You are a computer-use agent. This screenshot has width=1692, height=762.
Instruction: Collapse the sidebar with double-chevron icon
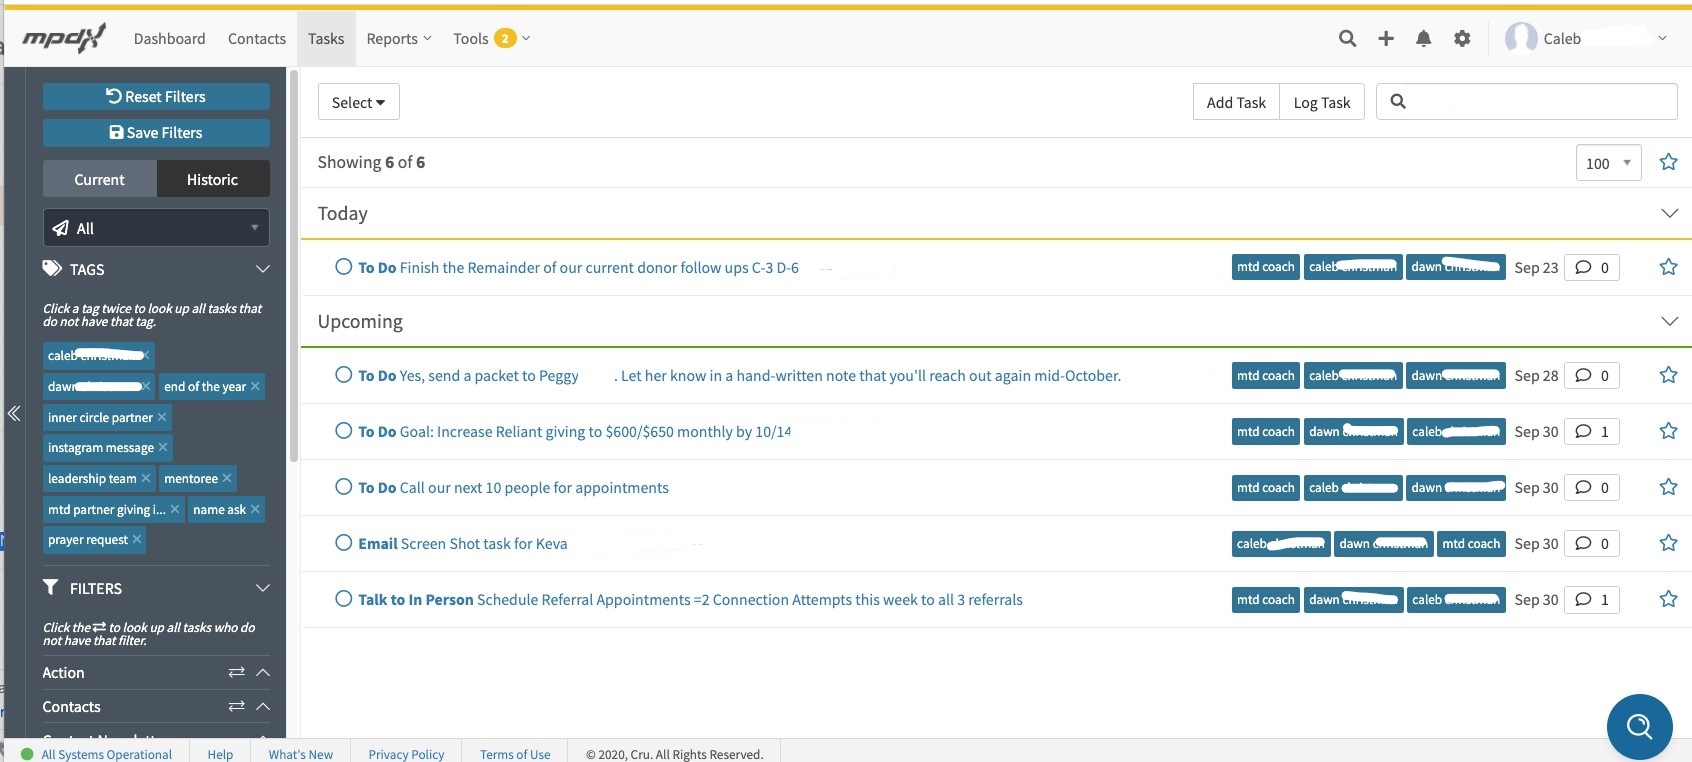click(x=14, y=413)
